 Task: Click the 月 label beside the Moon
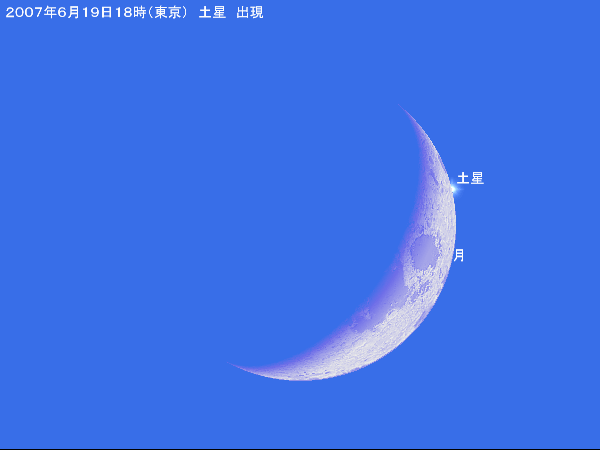click(459, 255)
